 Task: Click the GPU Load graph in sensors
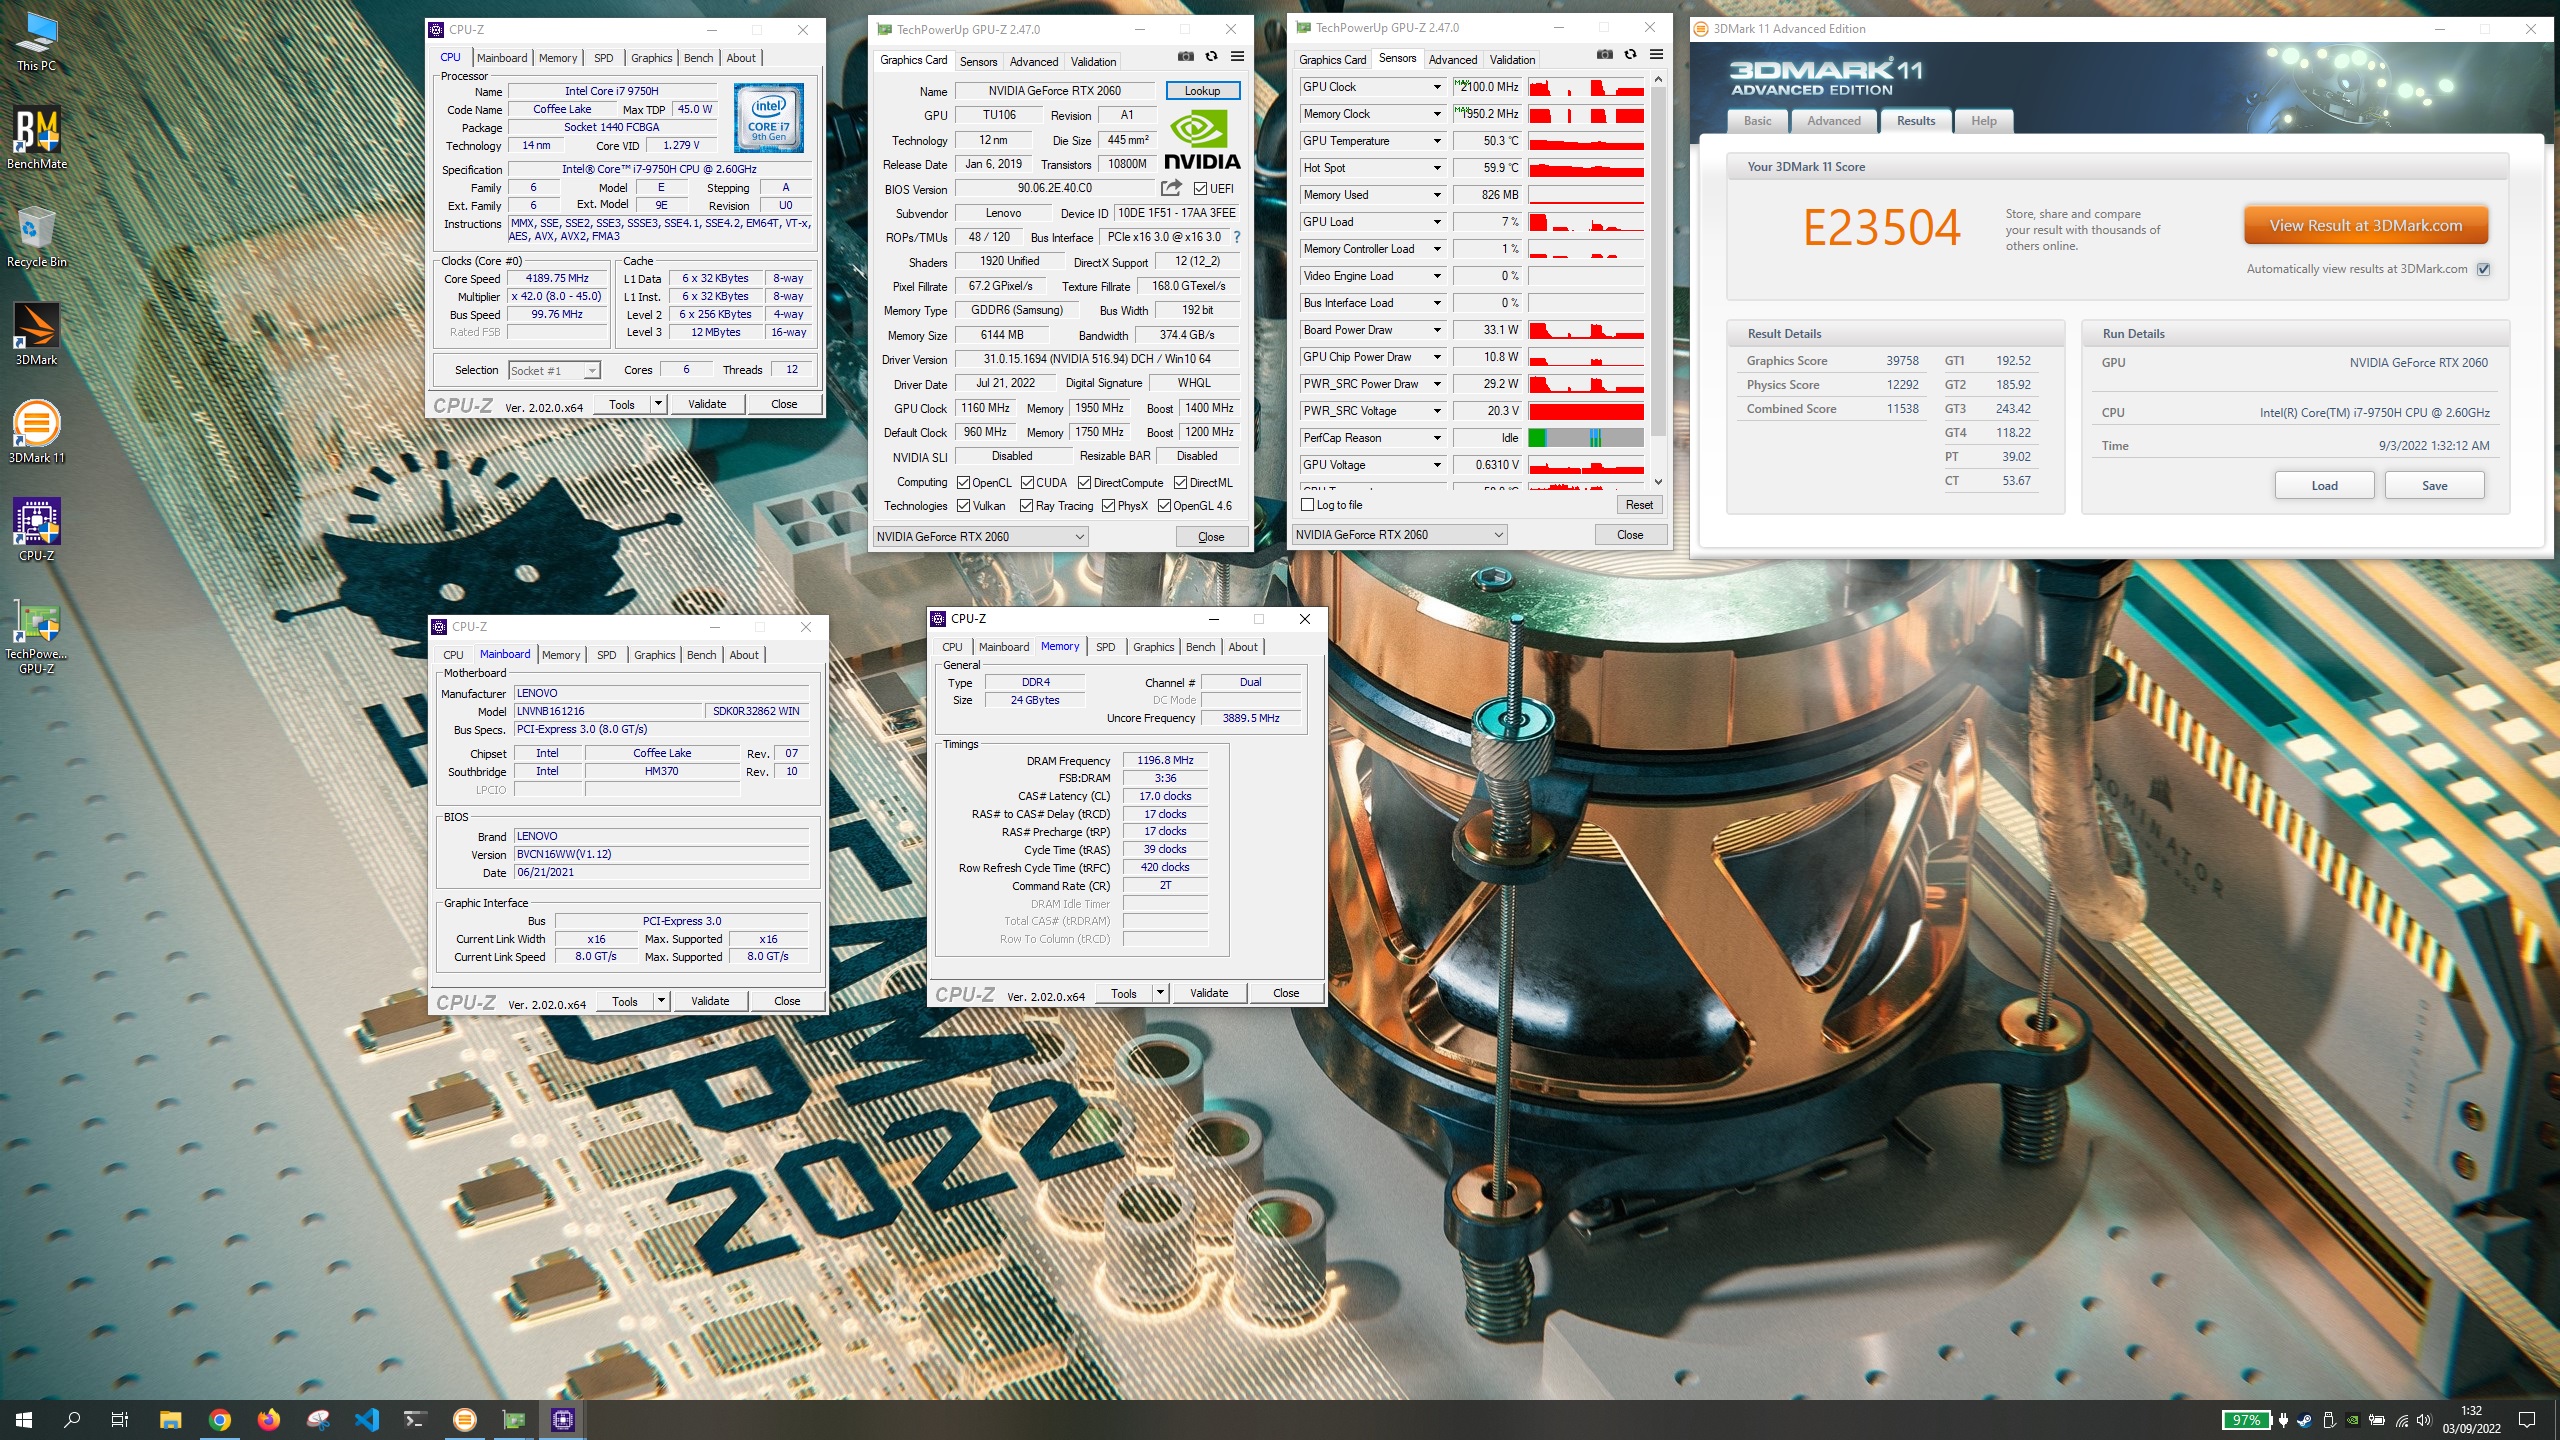point(1586,222)
